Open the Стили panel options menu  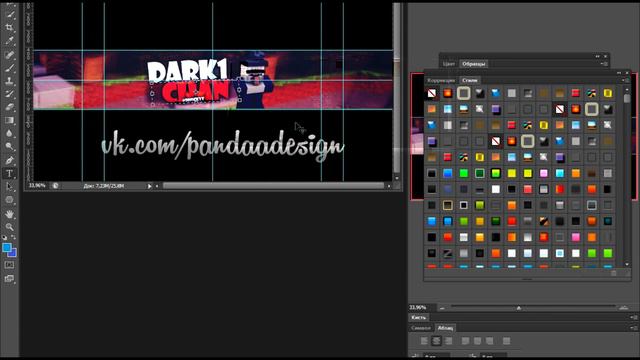pyautogui.click(x=626, y=80)
